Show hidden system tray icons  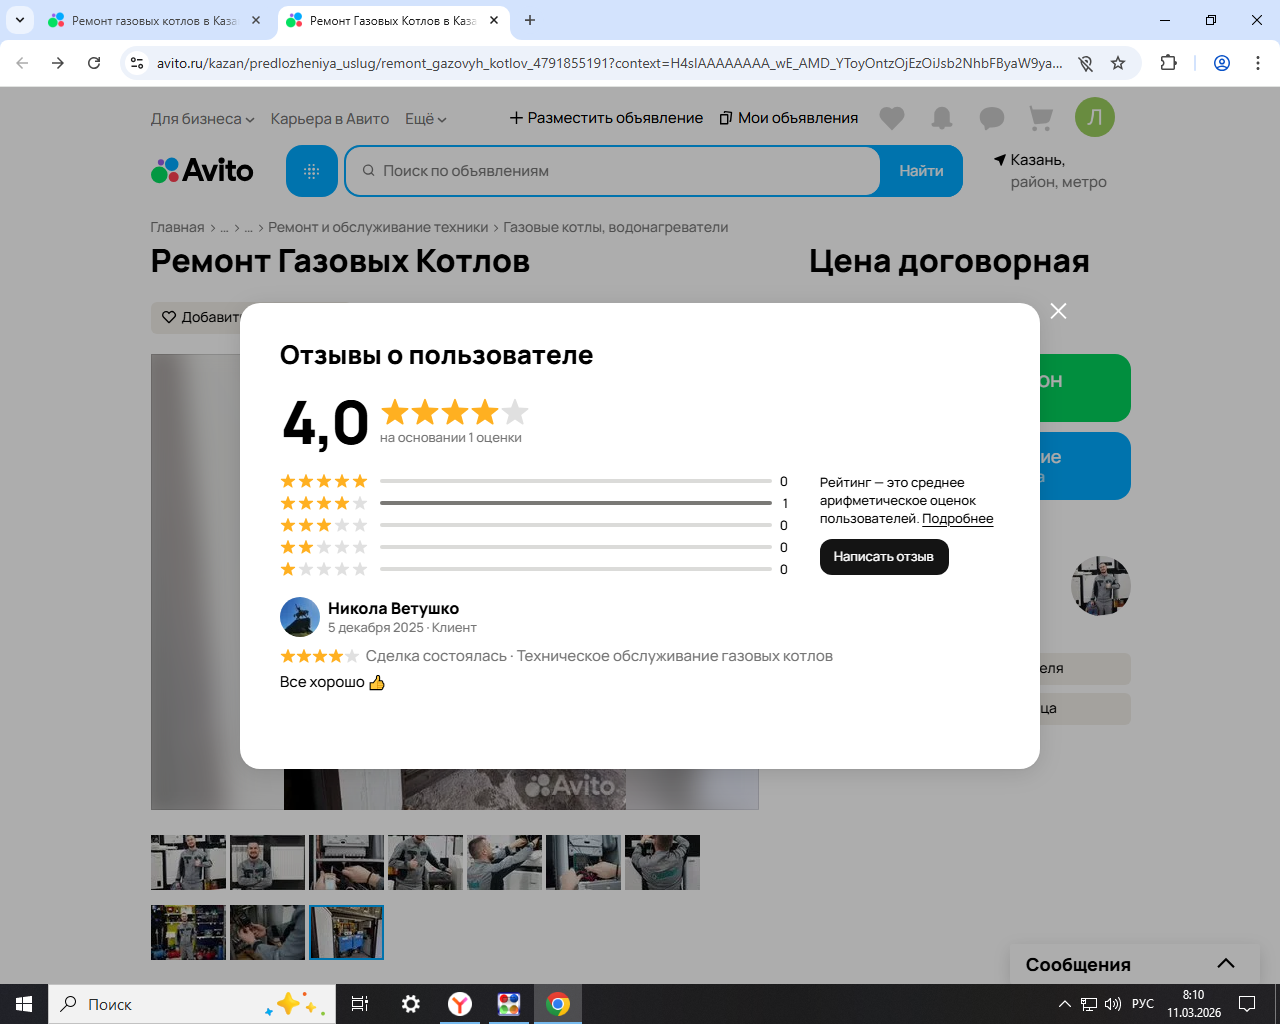pos(1064,1004)
